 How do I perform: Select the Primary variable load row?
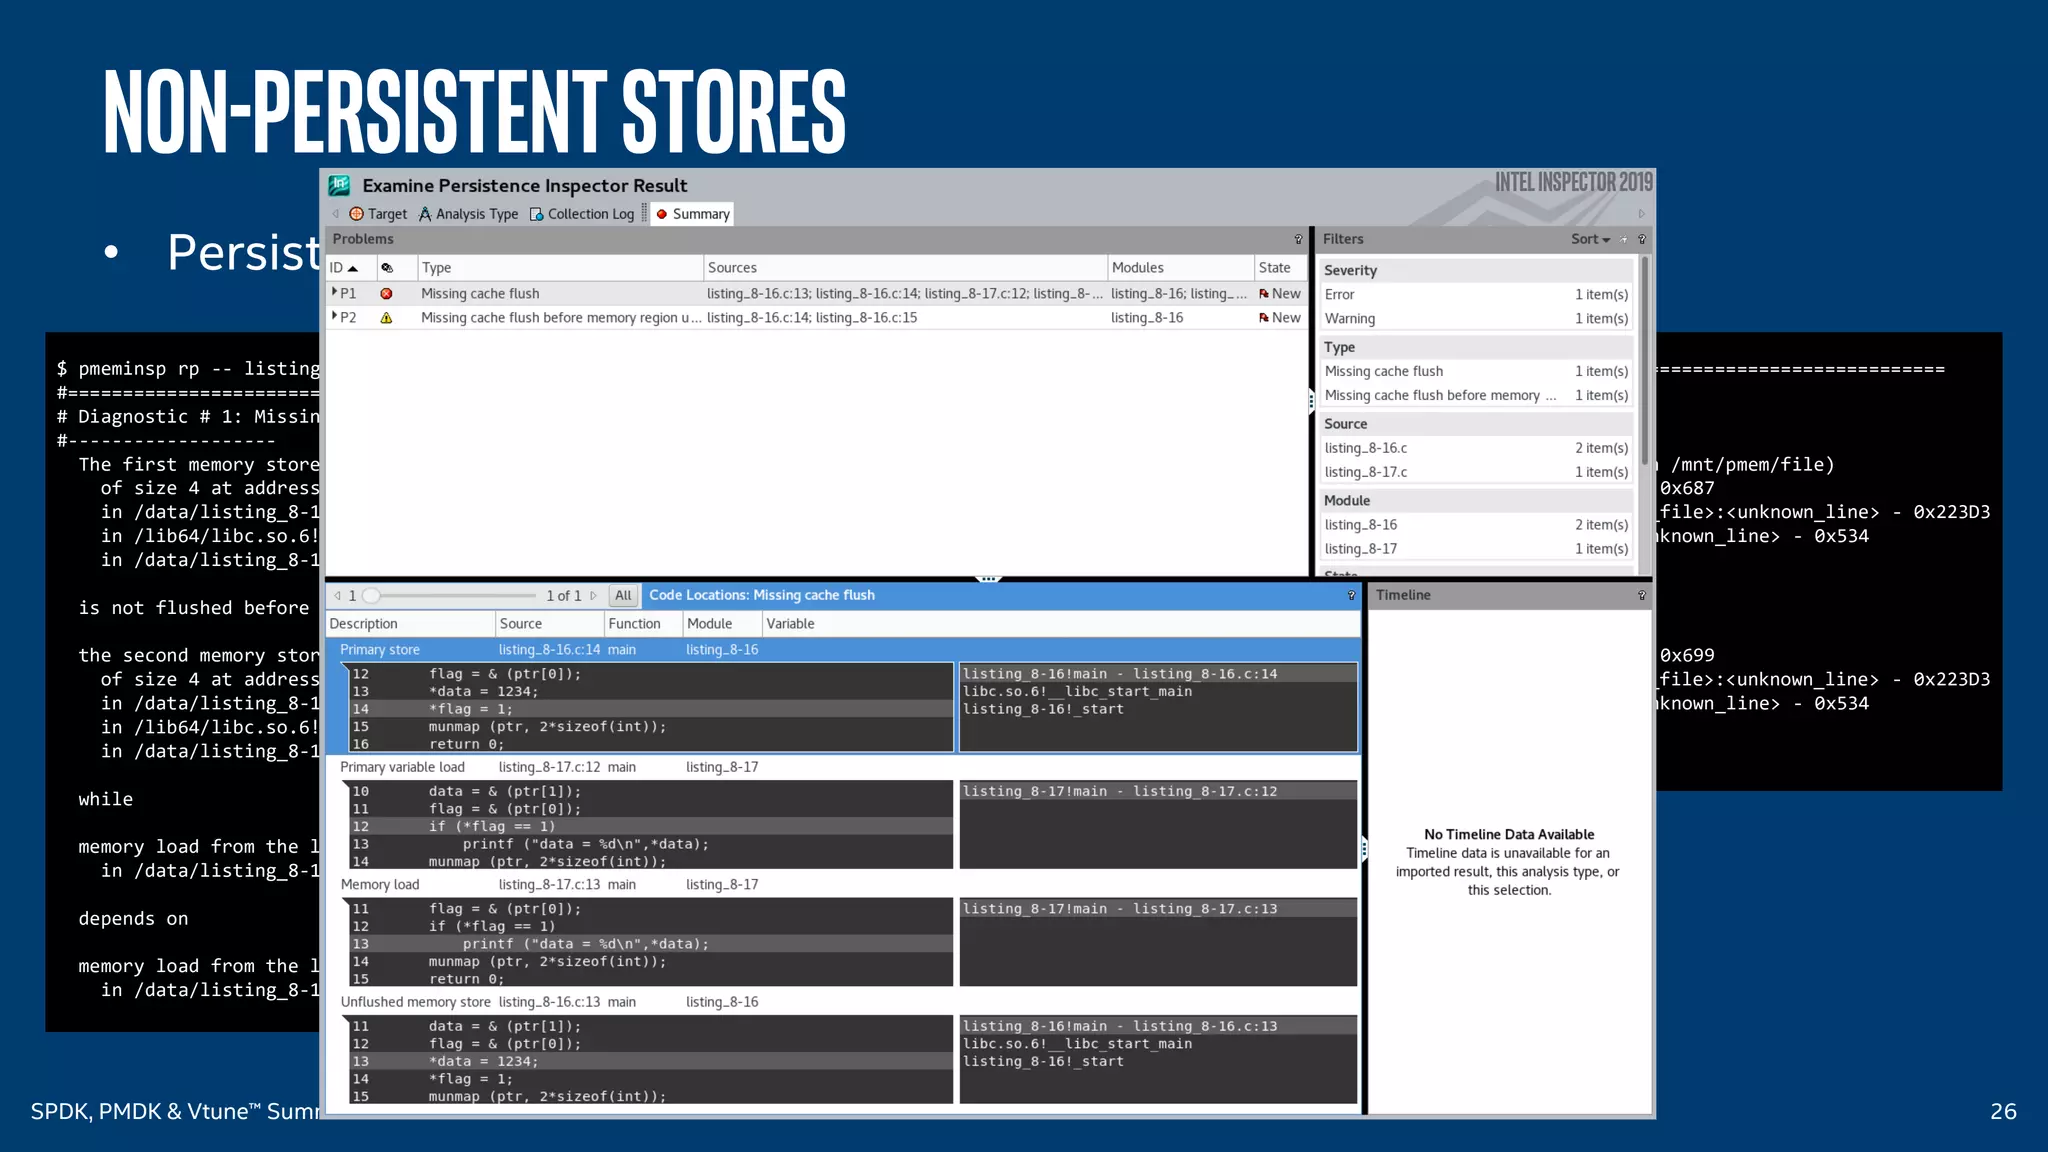(x=843, y=768)
